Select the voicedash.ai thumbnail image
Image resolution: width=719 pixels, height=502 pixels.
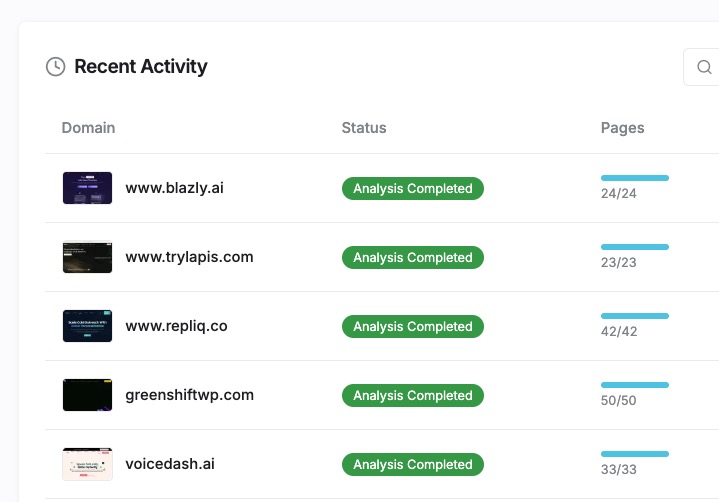tap(87, 464)
